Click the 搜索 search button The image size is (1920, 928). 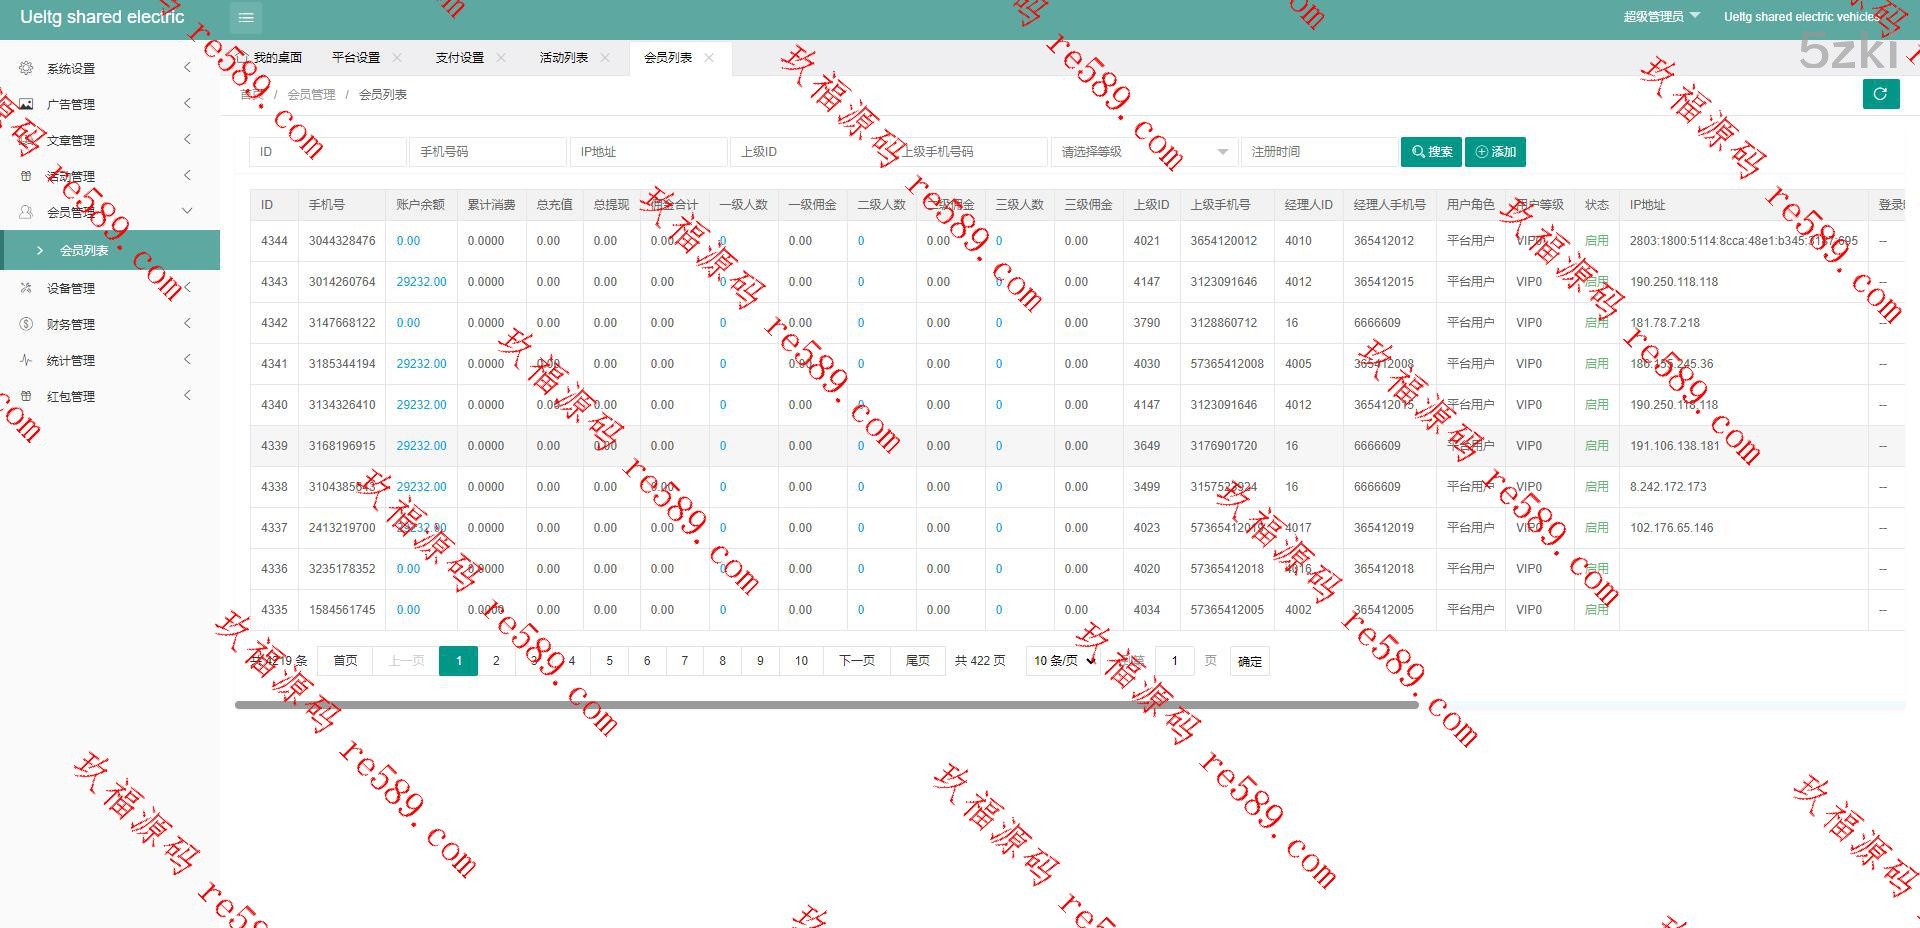[1431, 152]
